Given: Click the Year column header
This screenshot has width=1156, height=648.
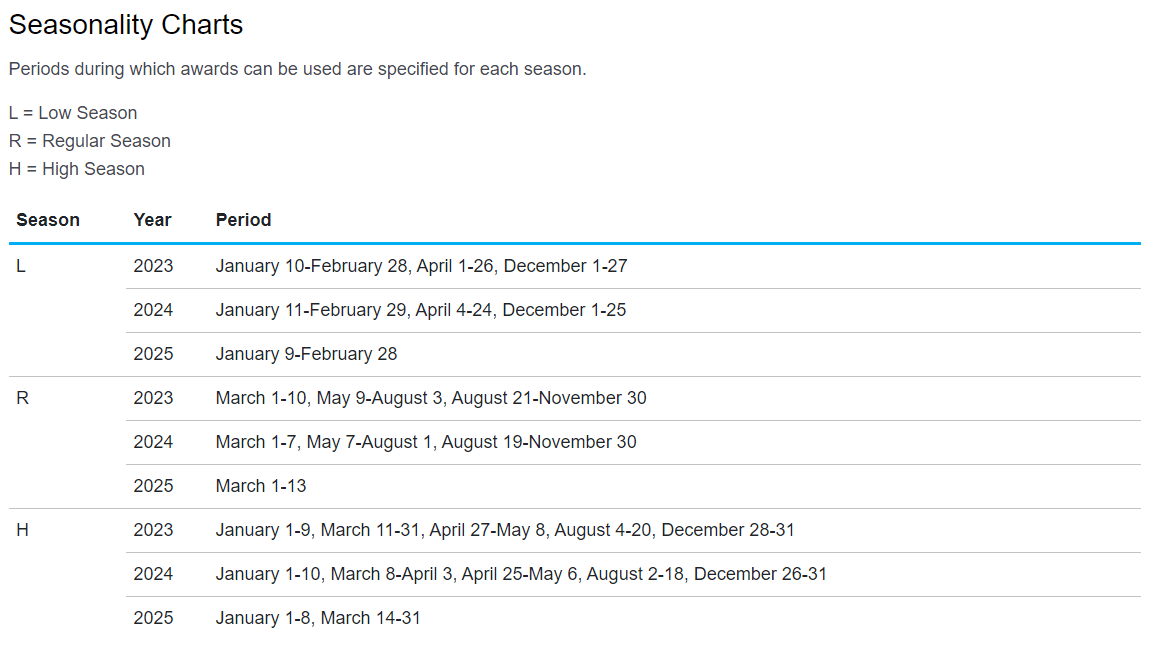Looking at the screenshot, I should pos(152,220).
